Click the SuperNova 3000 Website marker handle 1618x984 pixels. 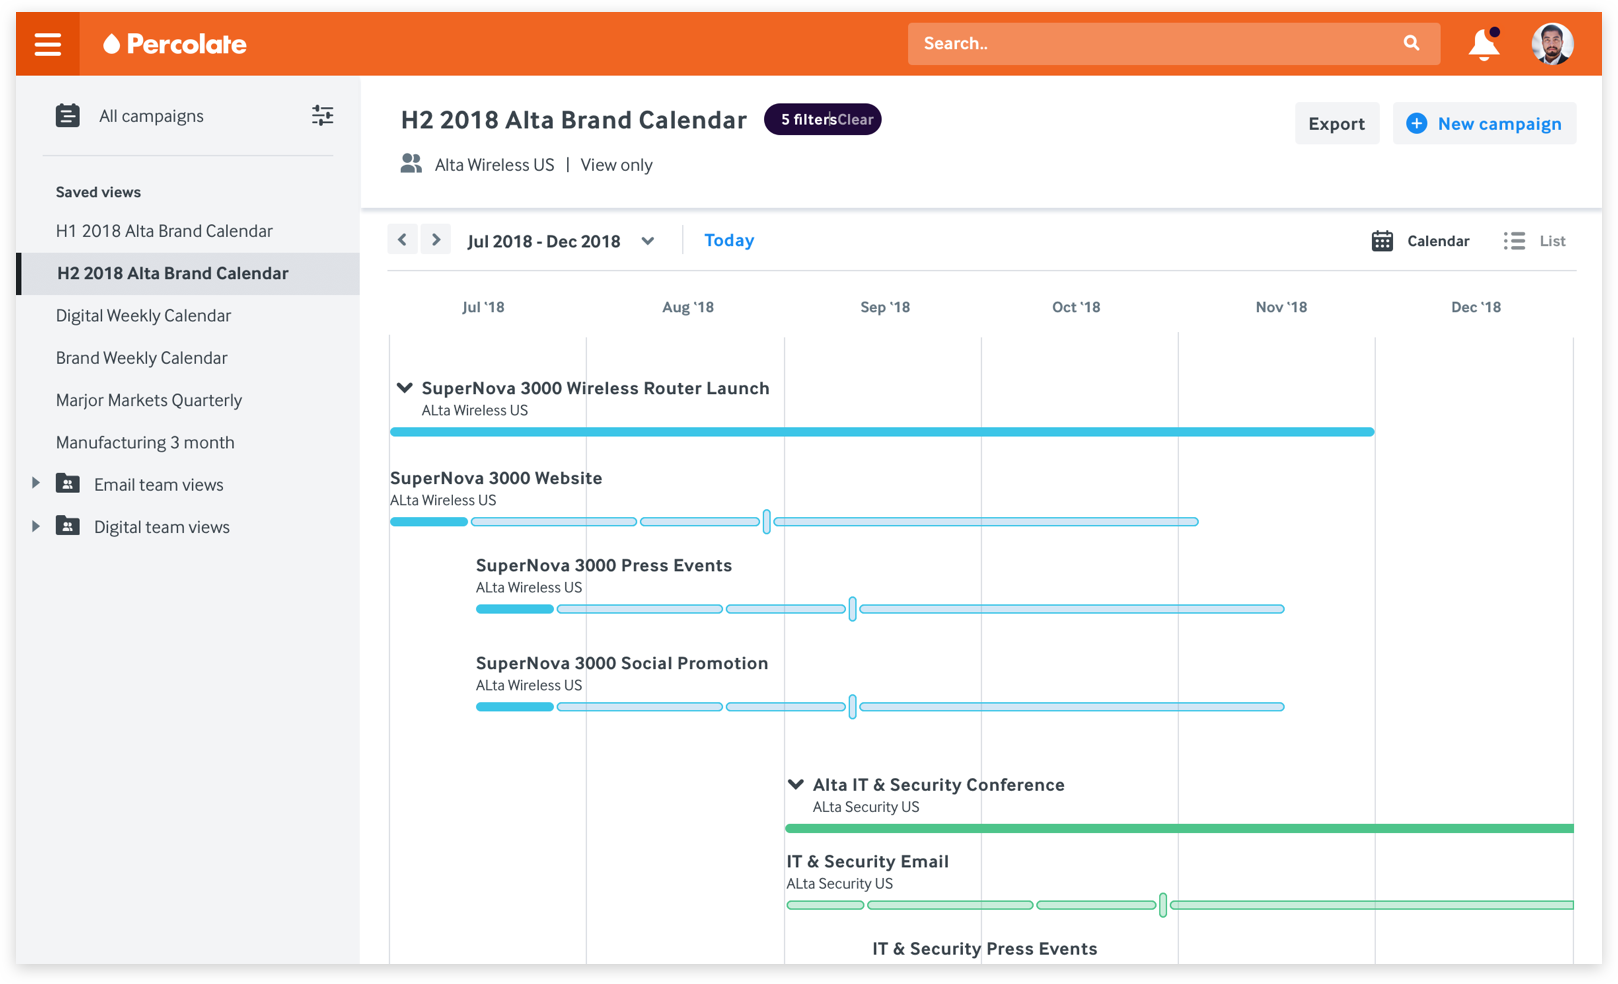point(767,521)
